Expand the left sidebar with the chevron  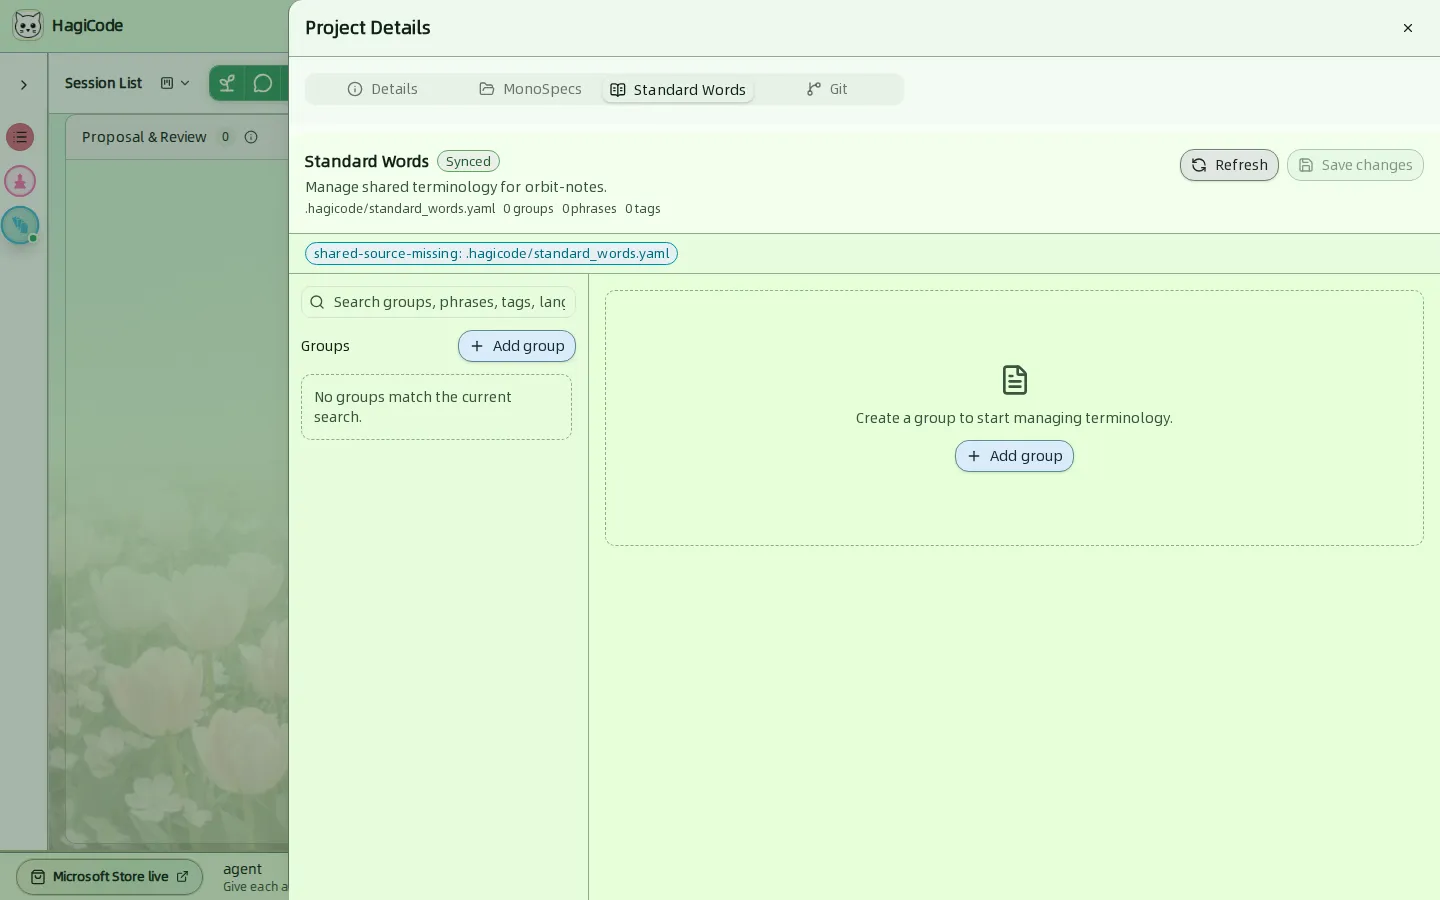click(x=24, y=85)
